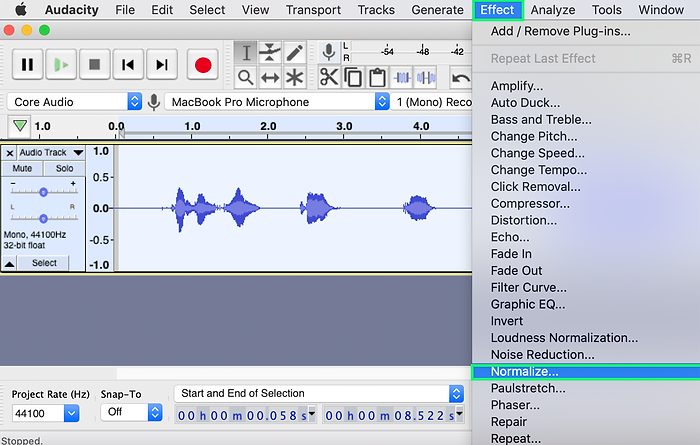Click the Trim audio outside selection icon
This screenshot has width=700, height=445.
[x=402, y=78]
